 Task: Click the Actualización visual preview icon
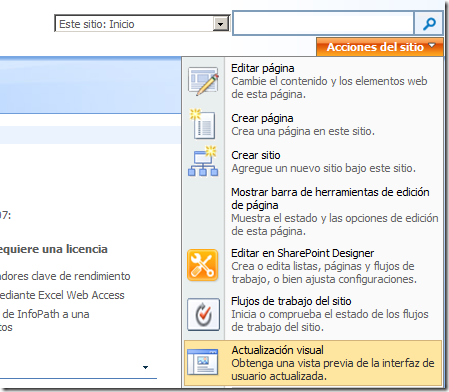[203, 362]
